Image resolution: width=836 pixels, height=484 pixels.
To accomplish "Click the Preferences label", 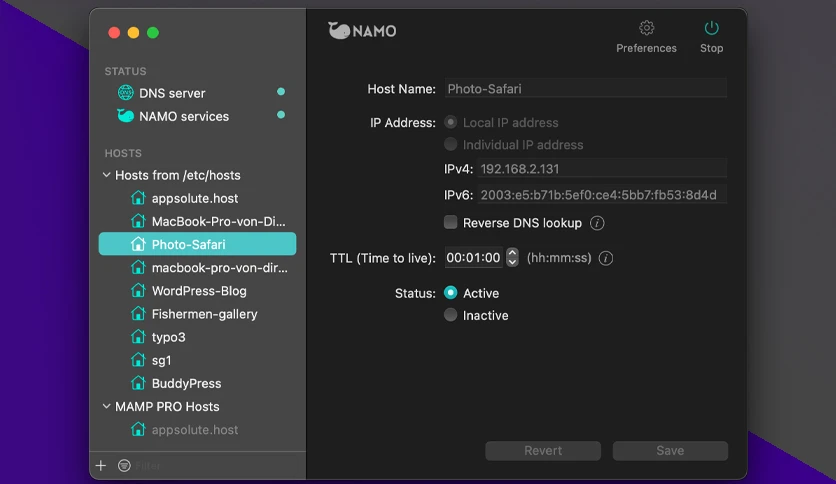I will tap(646, 48).
